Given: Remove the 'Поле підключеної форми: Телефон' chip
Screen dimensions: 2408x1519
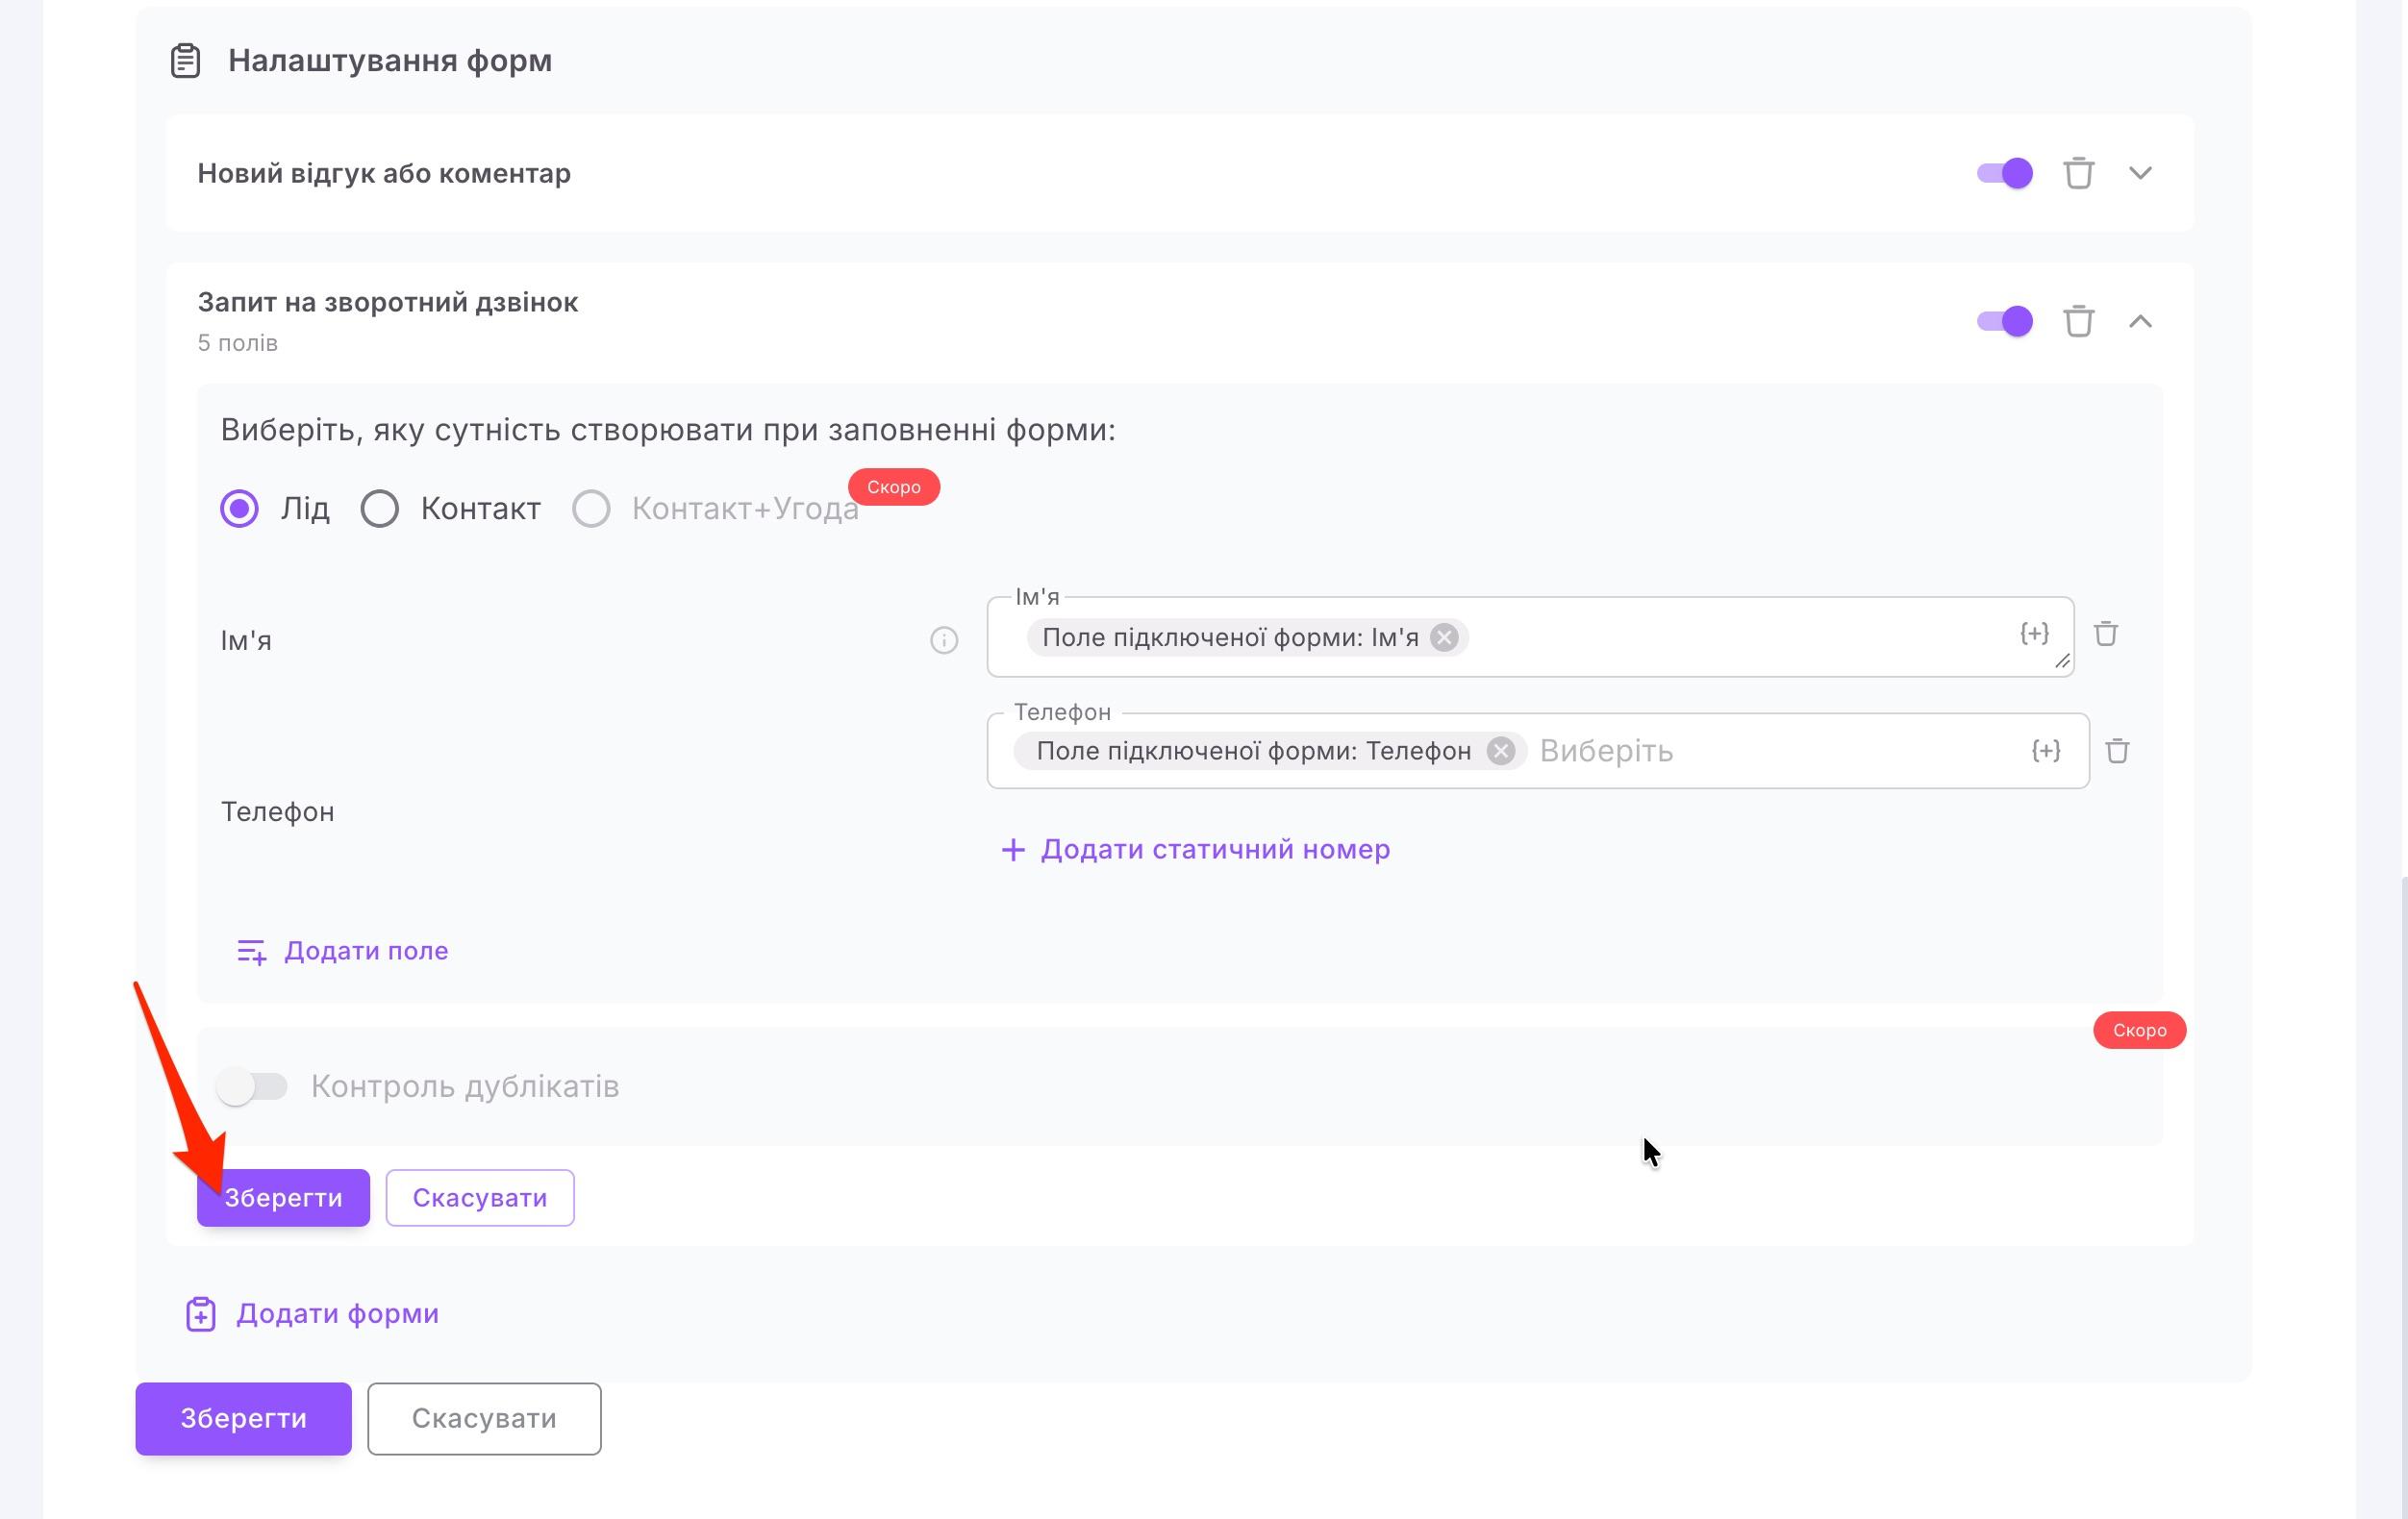Looking at the screenshot, I should point(1500,751).
